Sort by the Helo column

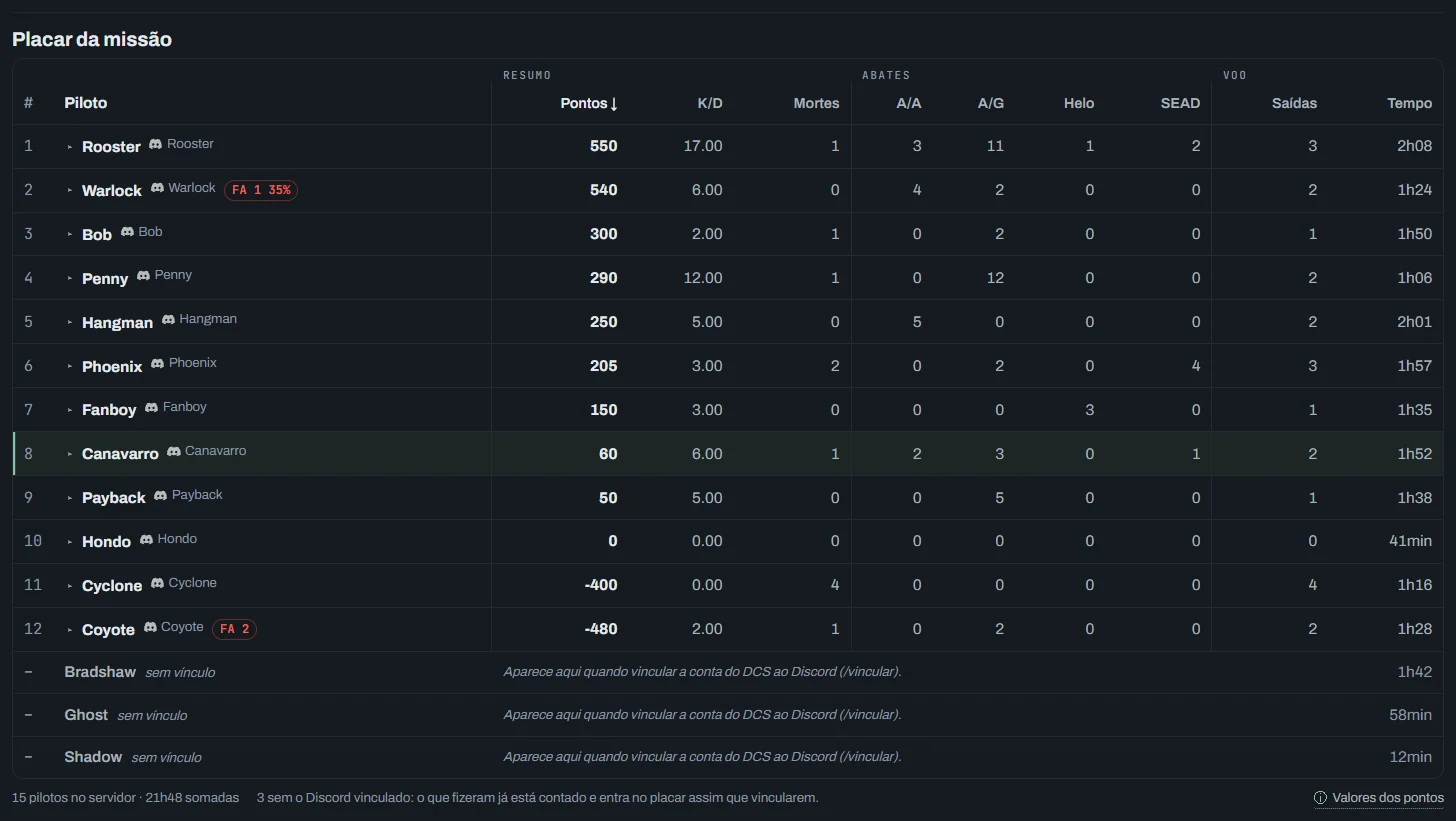1079,103
